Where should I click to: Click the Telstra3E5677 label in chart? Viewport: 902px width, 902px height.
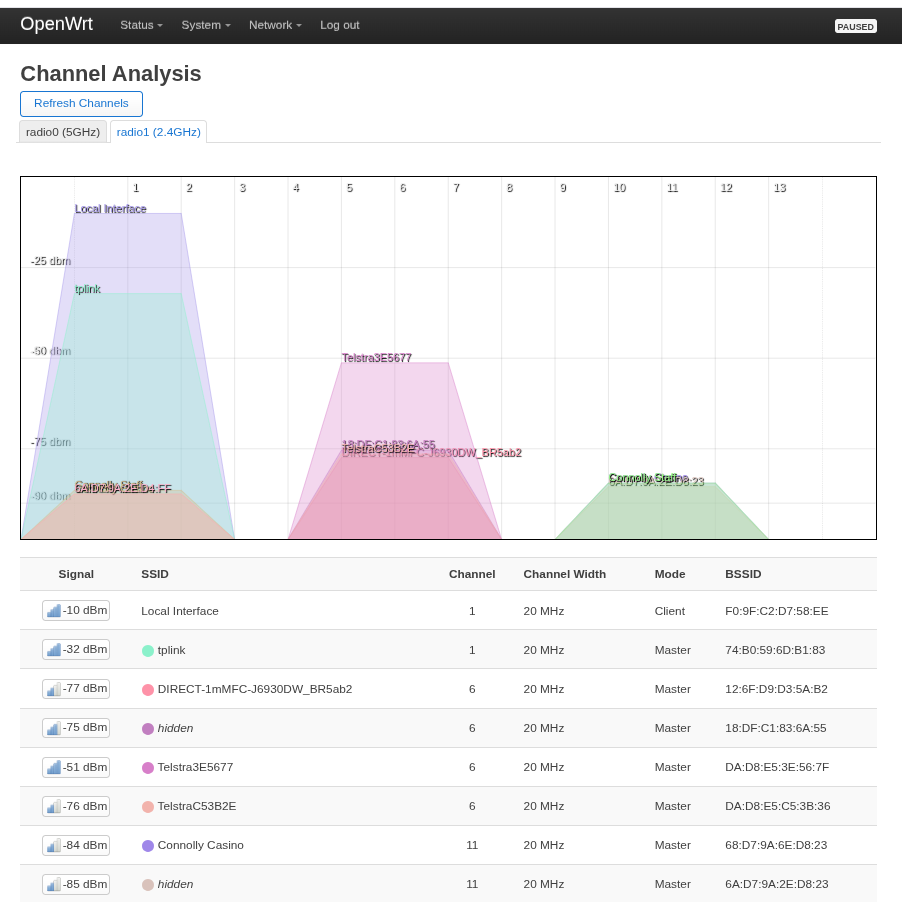coord(377,358)
